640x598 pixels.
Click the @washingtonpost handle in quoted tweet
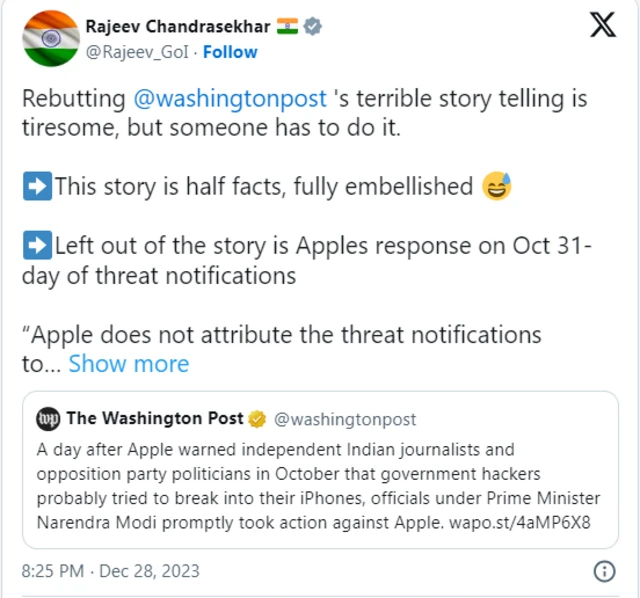pos(345,420)
